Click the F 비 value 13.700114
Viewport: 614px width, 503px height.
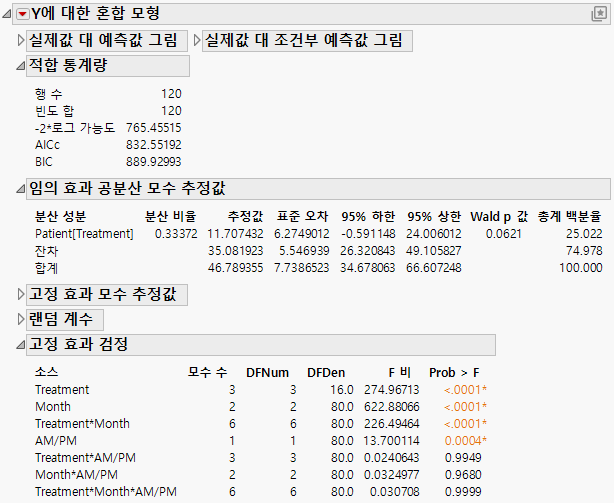(x=392, y=441)
